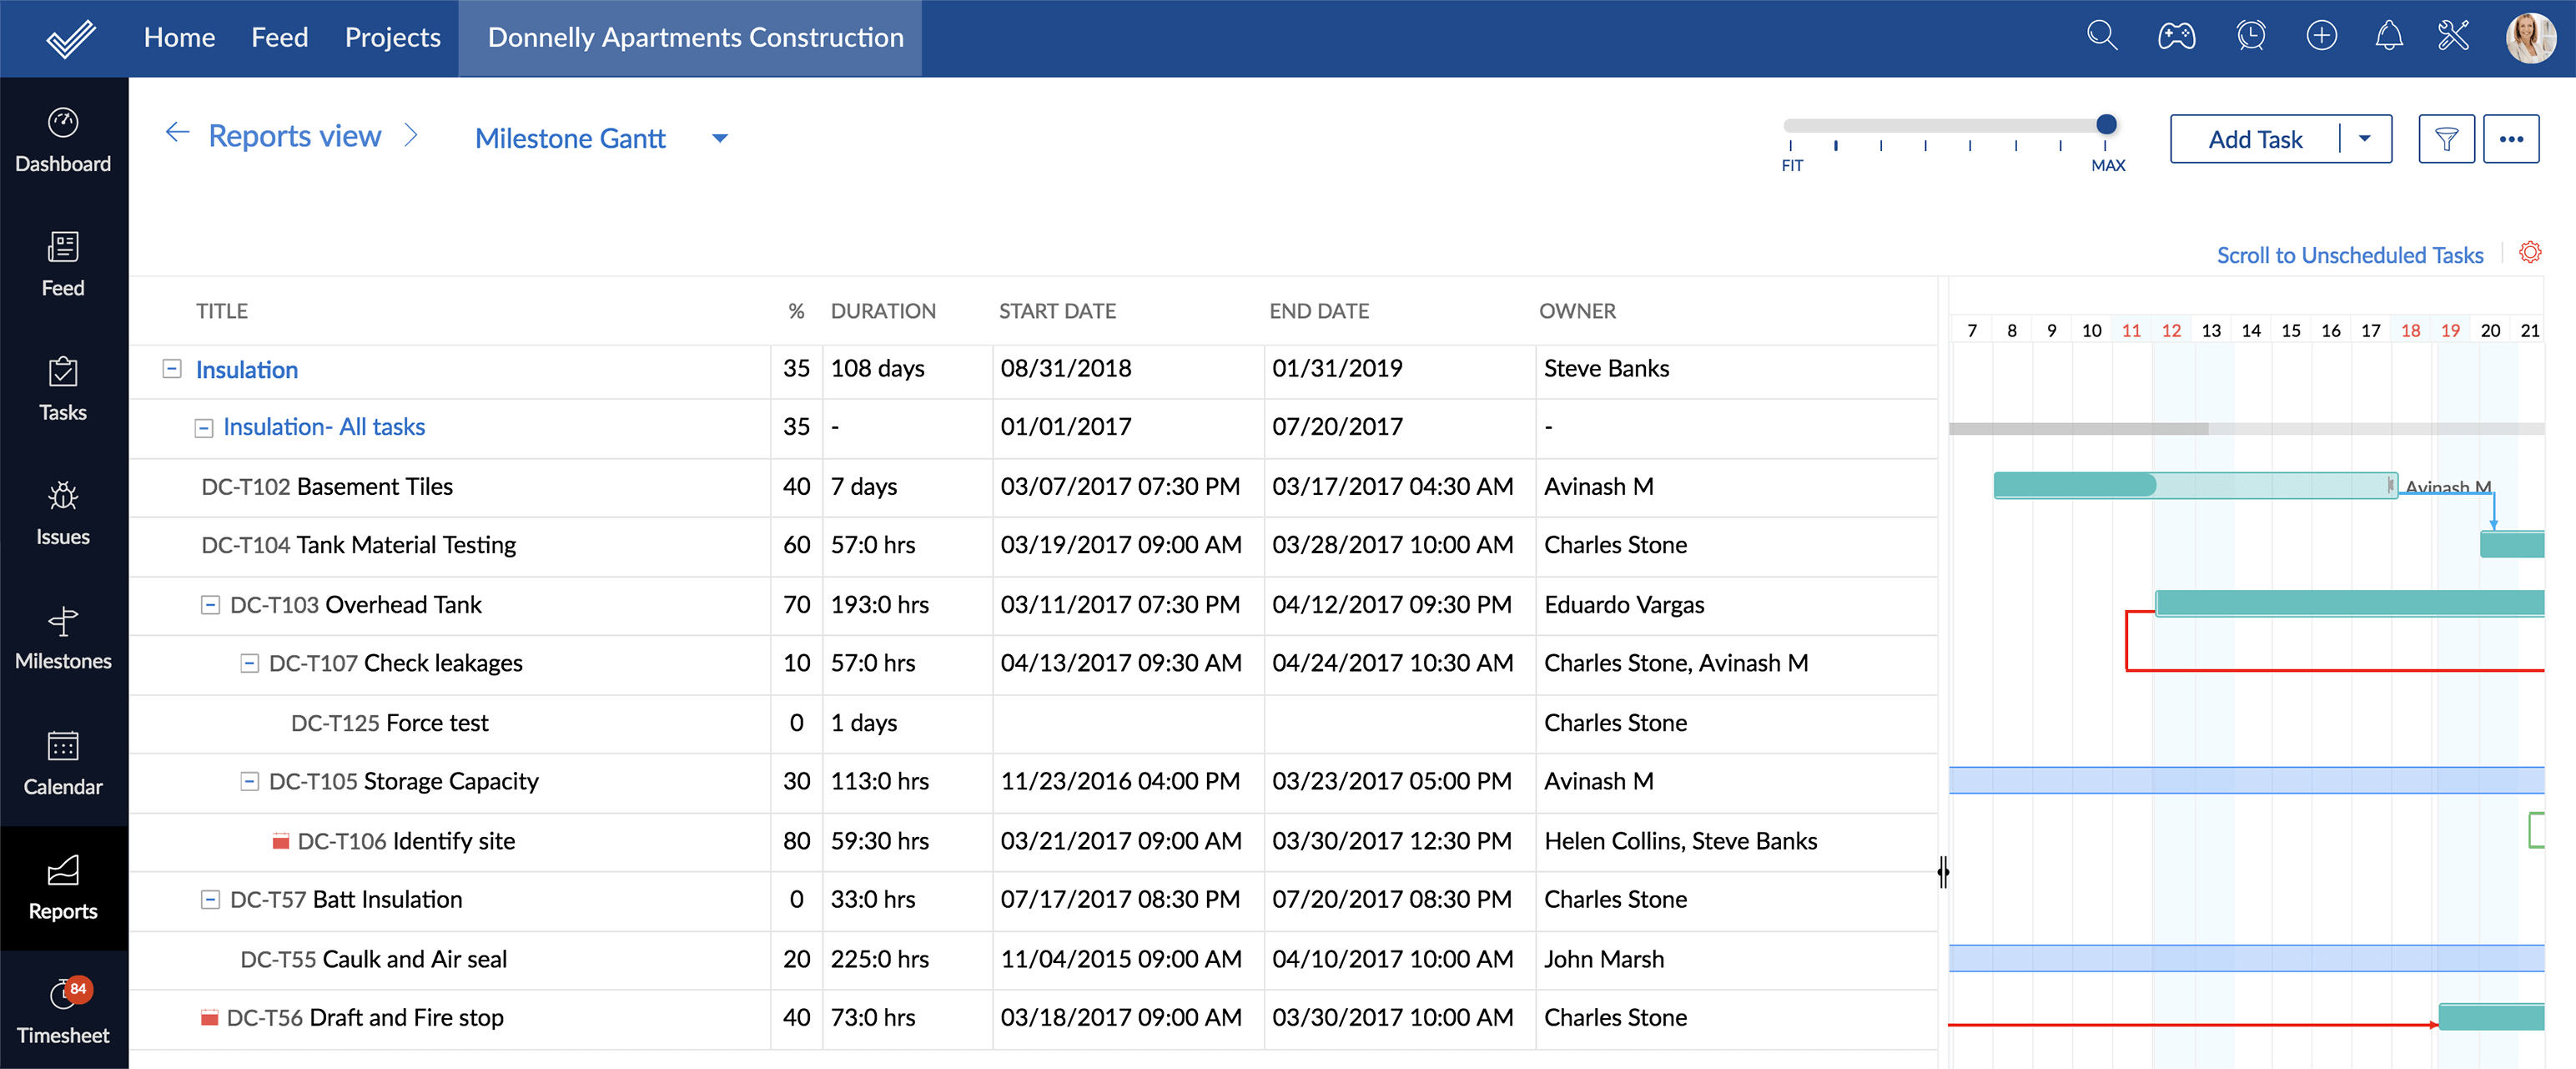Click the filter funnel button
The width and height of the screenshot is (2576, 1069).
coord(2445,139)
